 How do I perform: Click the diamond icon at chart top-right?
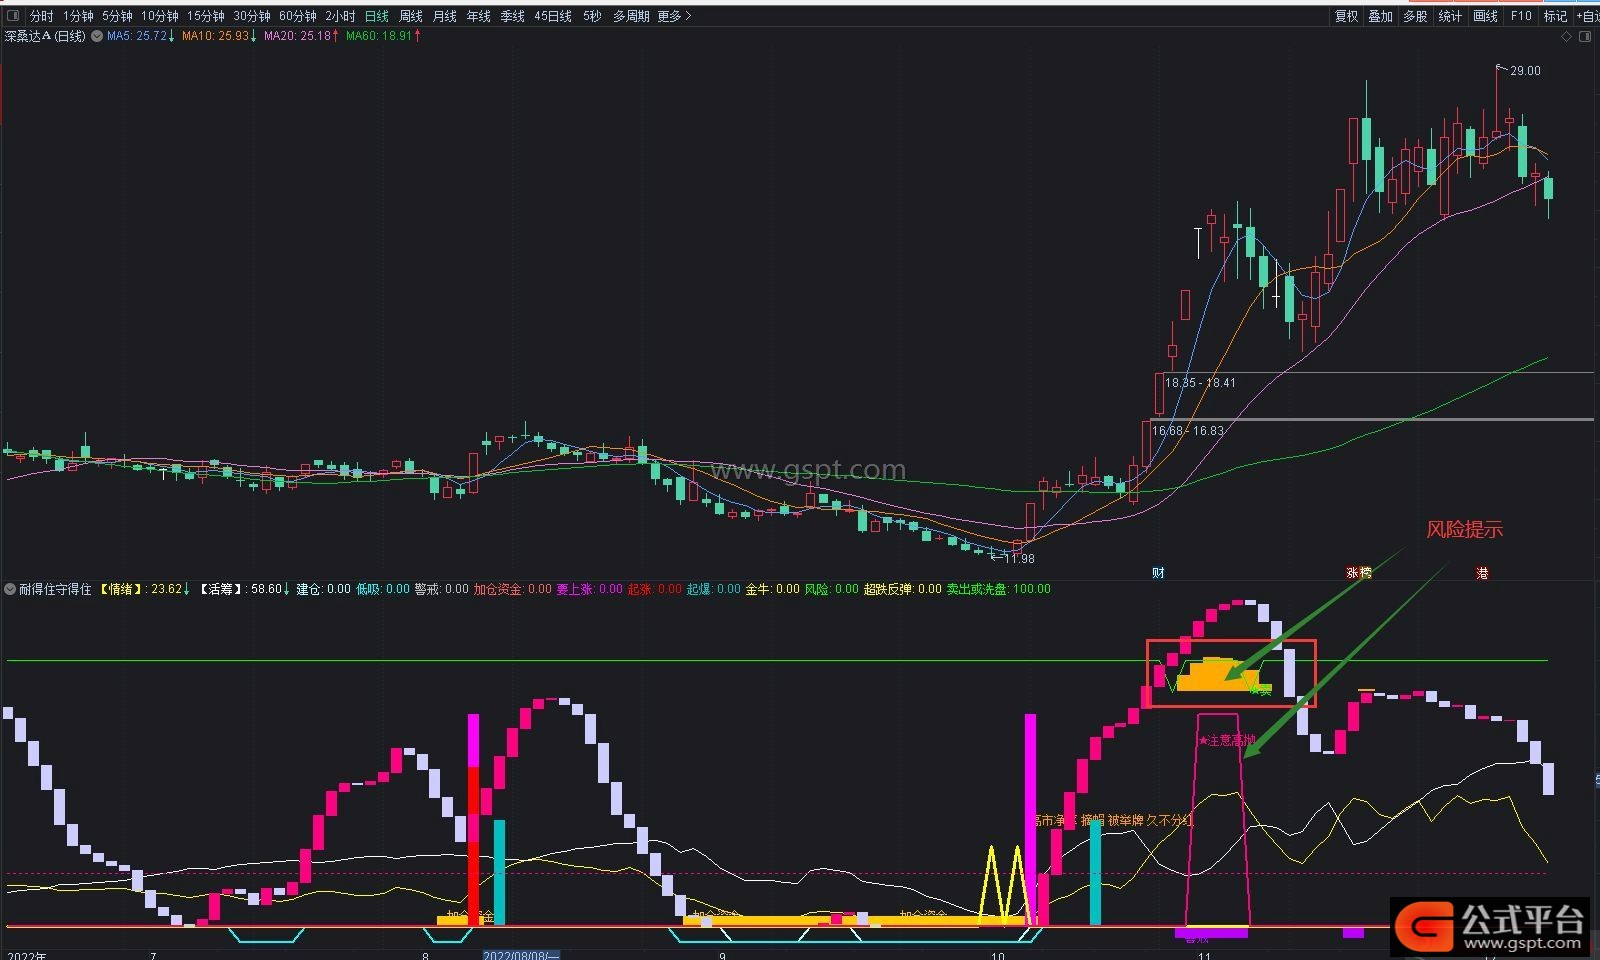tap(1567, 37)
